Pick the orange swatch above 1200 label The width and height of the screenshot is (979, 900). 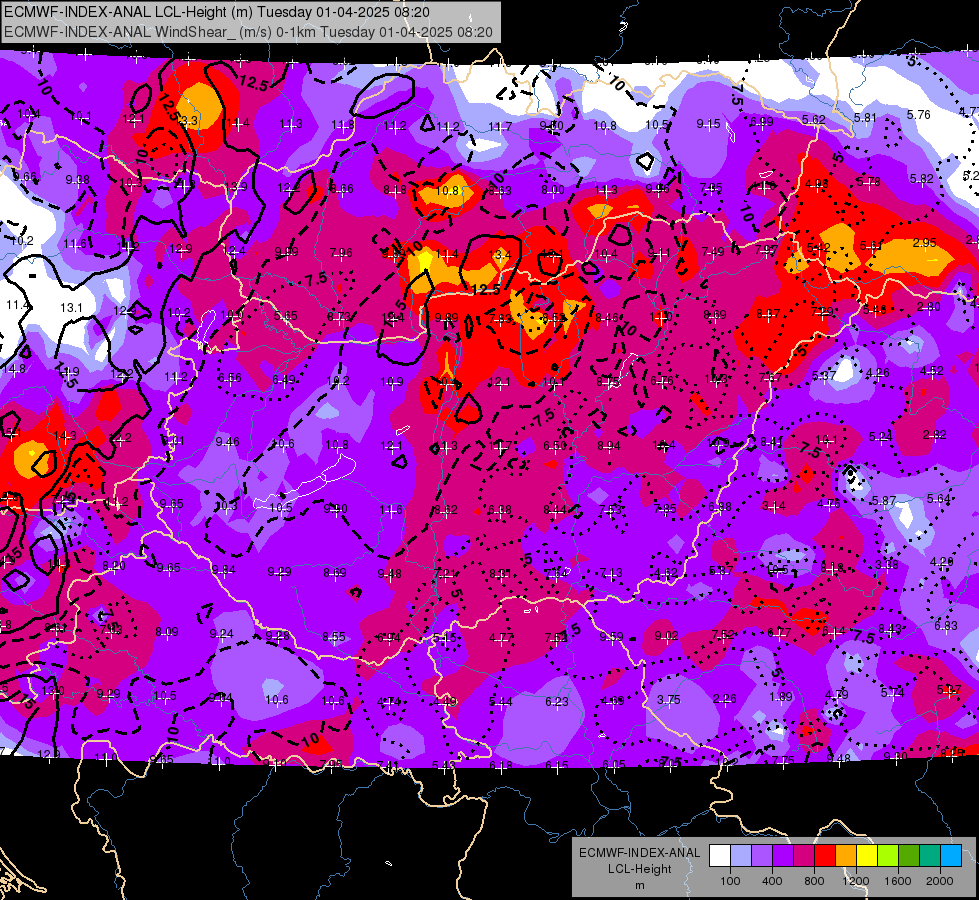[846, 856]
